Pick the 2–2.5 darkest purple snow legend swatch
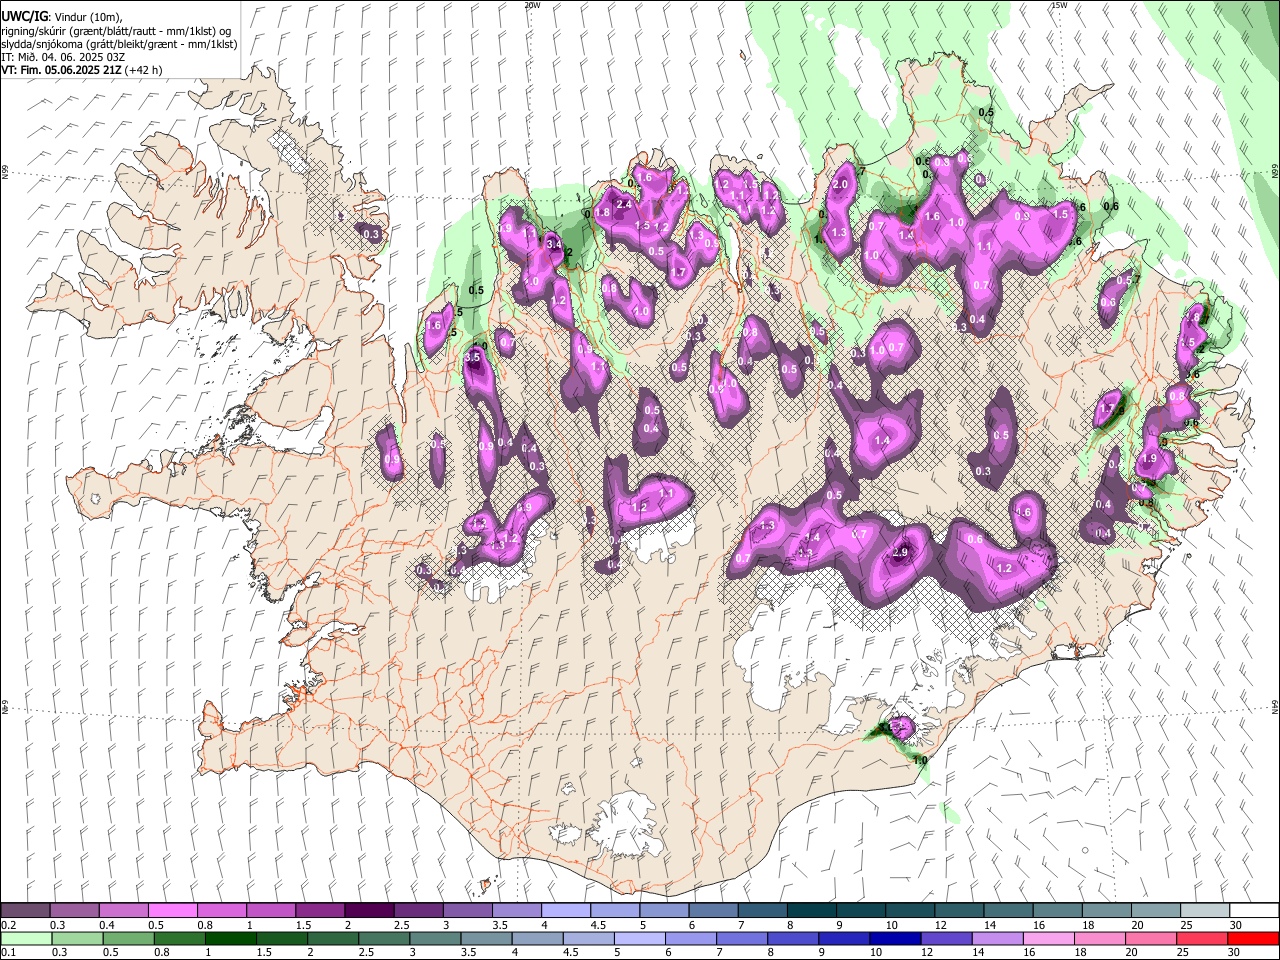1280x960 pixels. click(x=368, y=911)
